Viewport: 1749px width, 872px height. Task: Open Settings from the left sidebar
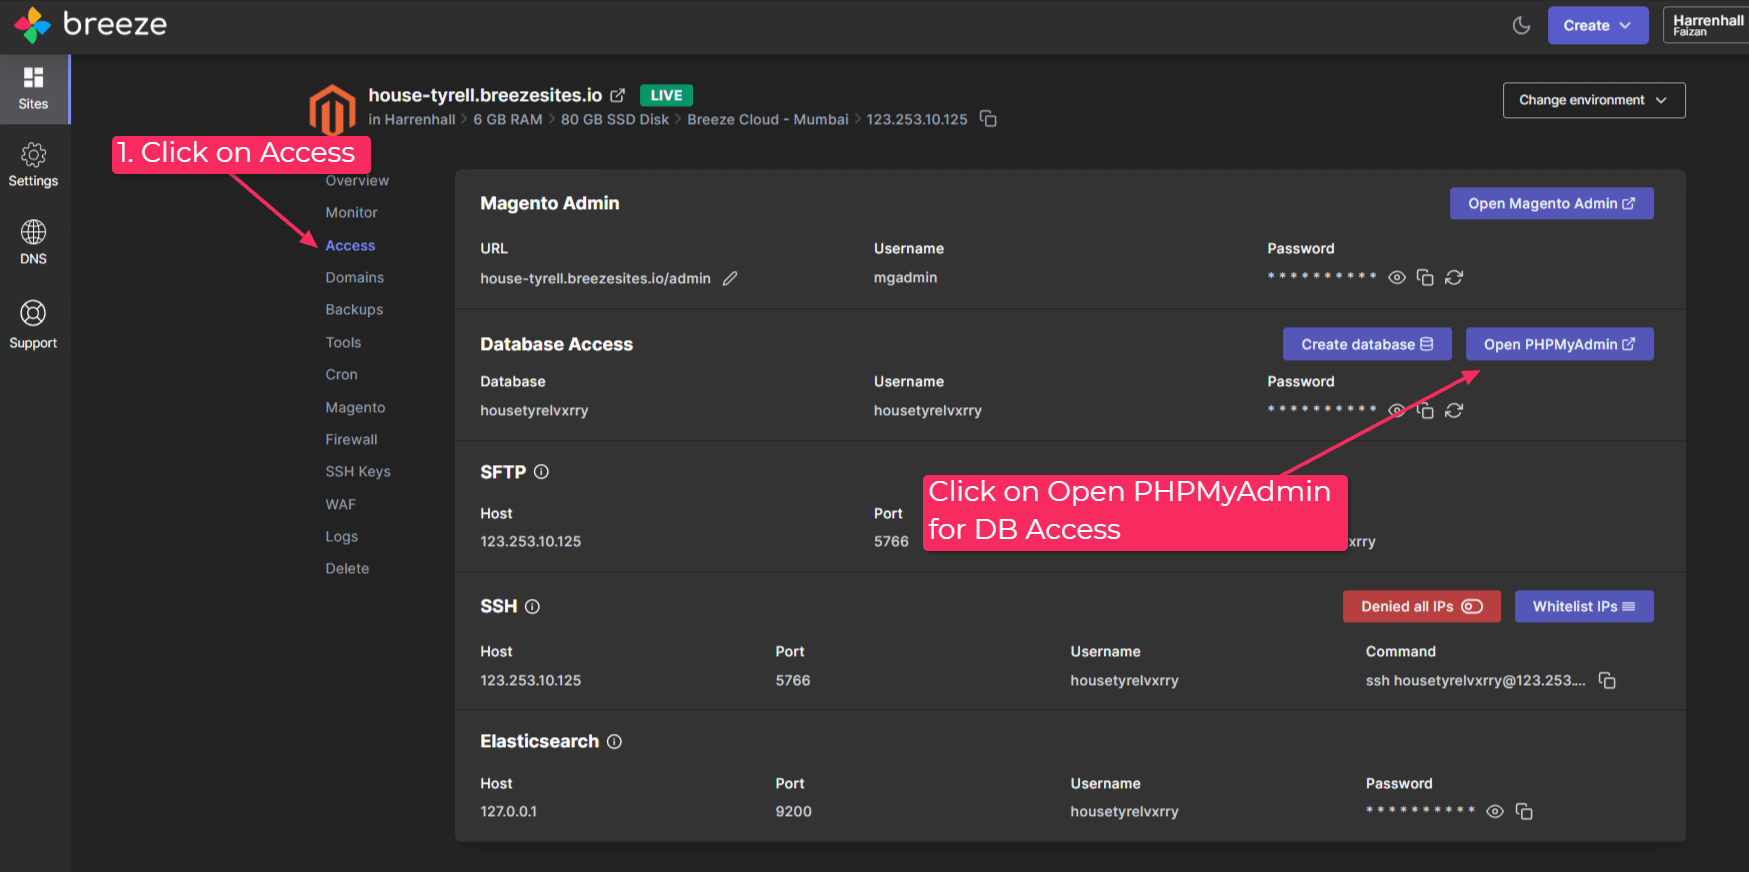coord(33,166)
